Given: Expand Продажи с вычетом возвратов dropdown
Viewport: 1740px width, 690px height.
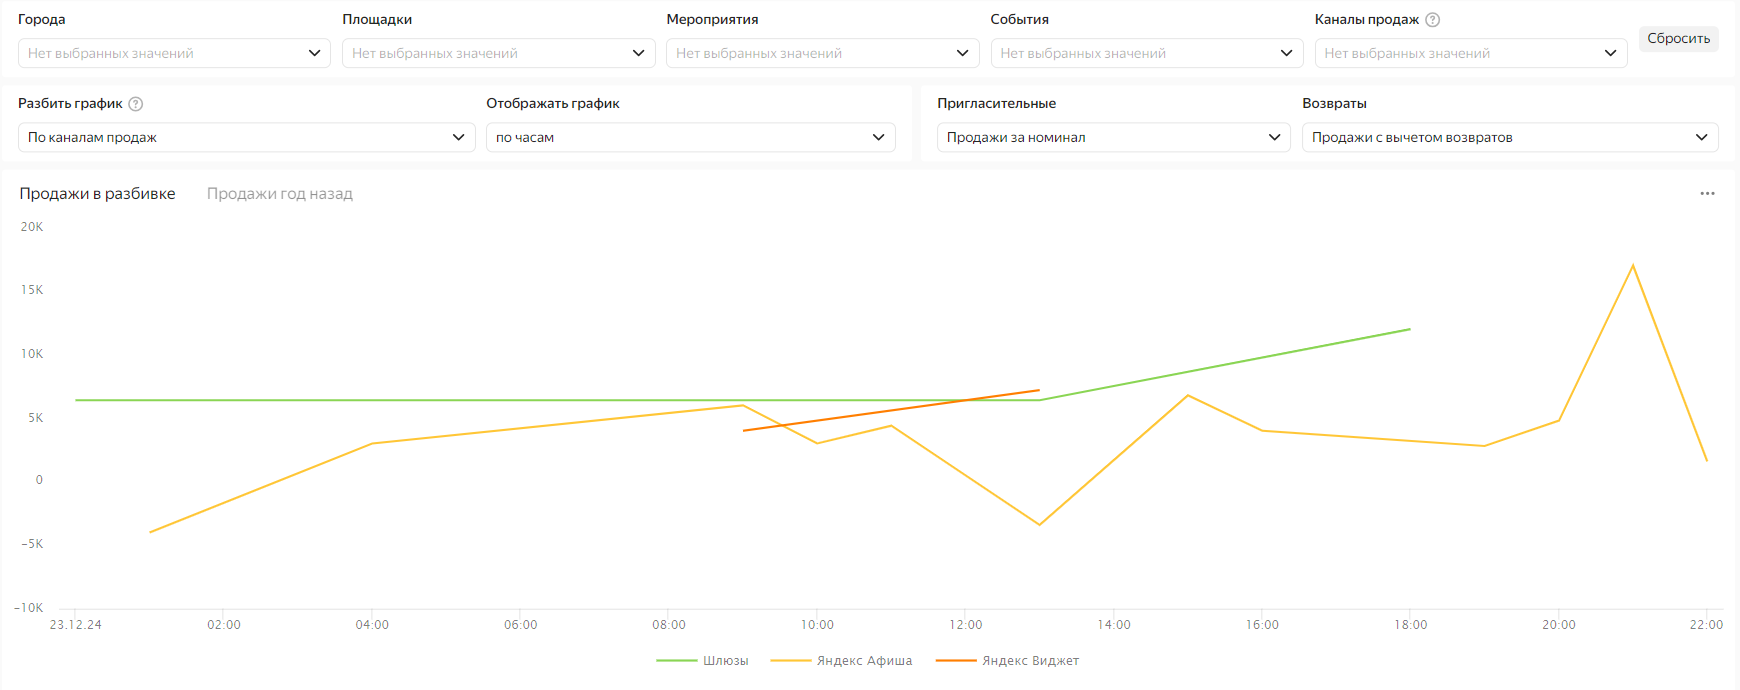Looking at the screenshot, I should (x=1509, y=137).
